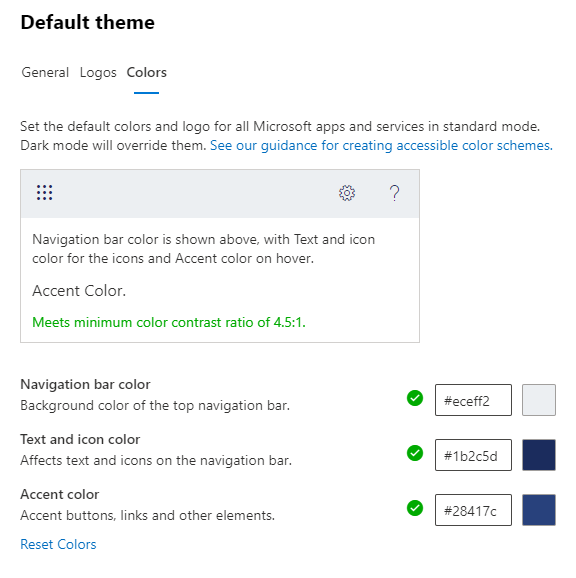Image resolution: width=576 pixels, height=578 pixels.
Task: Click the #1b2c5d text color hex field
Action: pos(473,455)
